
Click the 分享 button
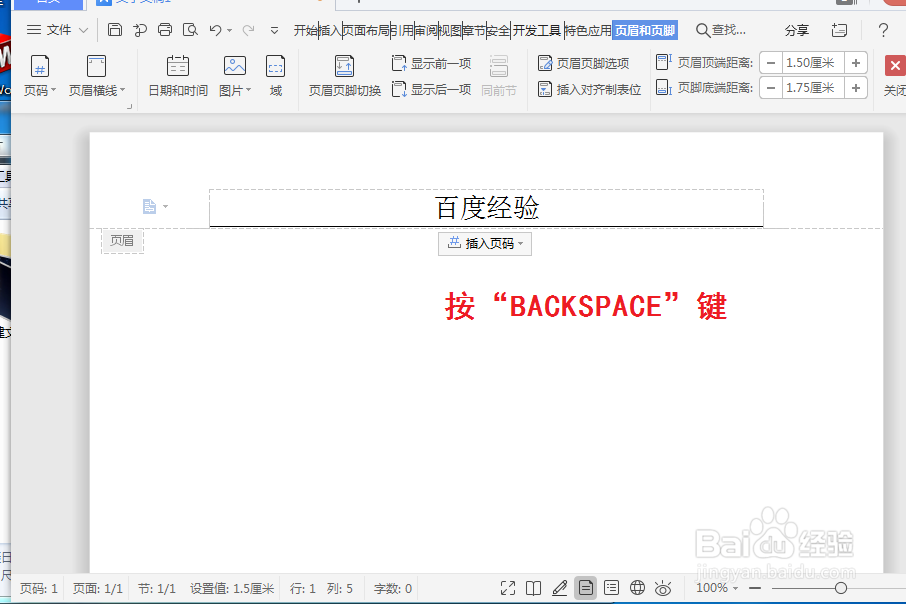pyautogui.click(x=796, y=31)
